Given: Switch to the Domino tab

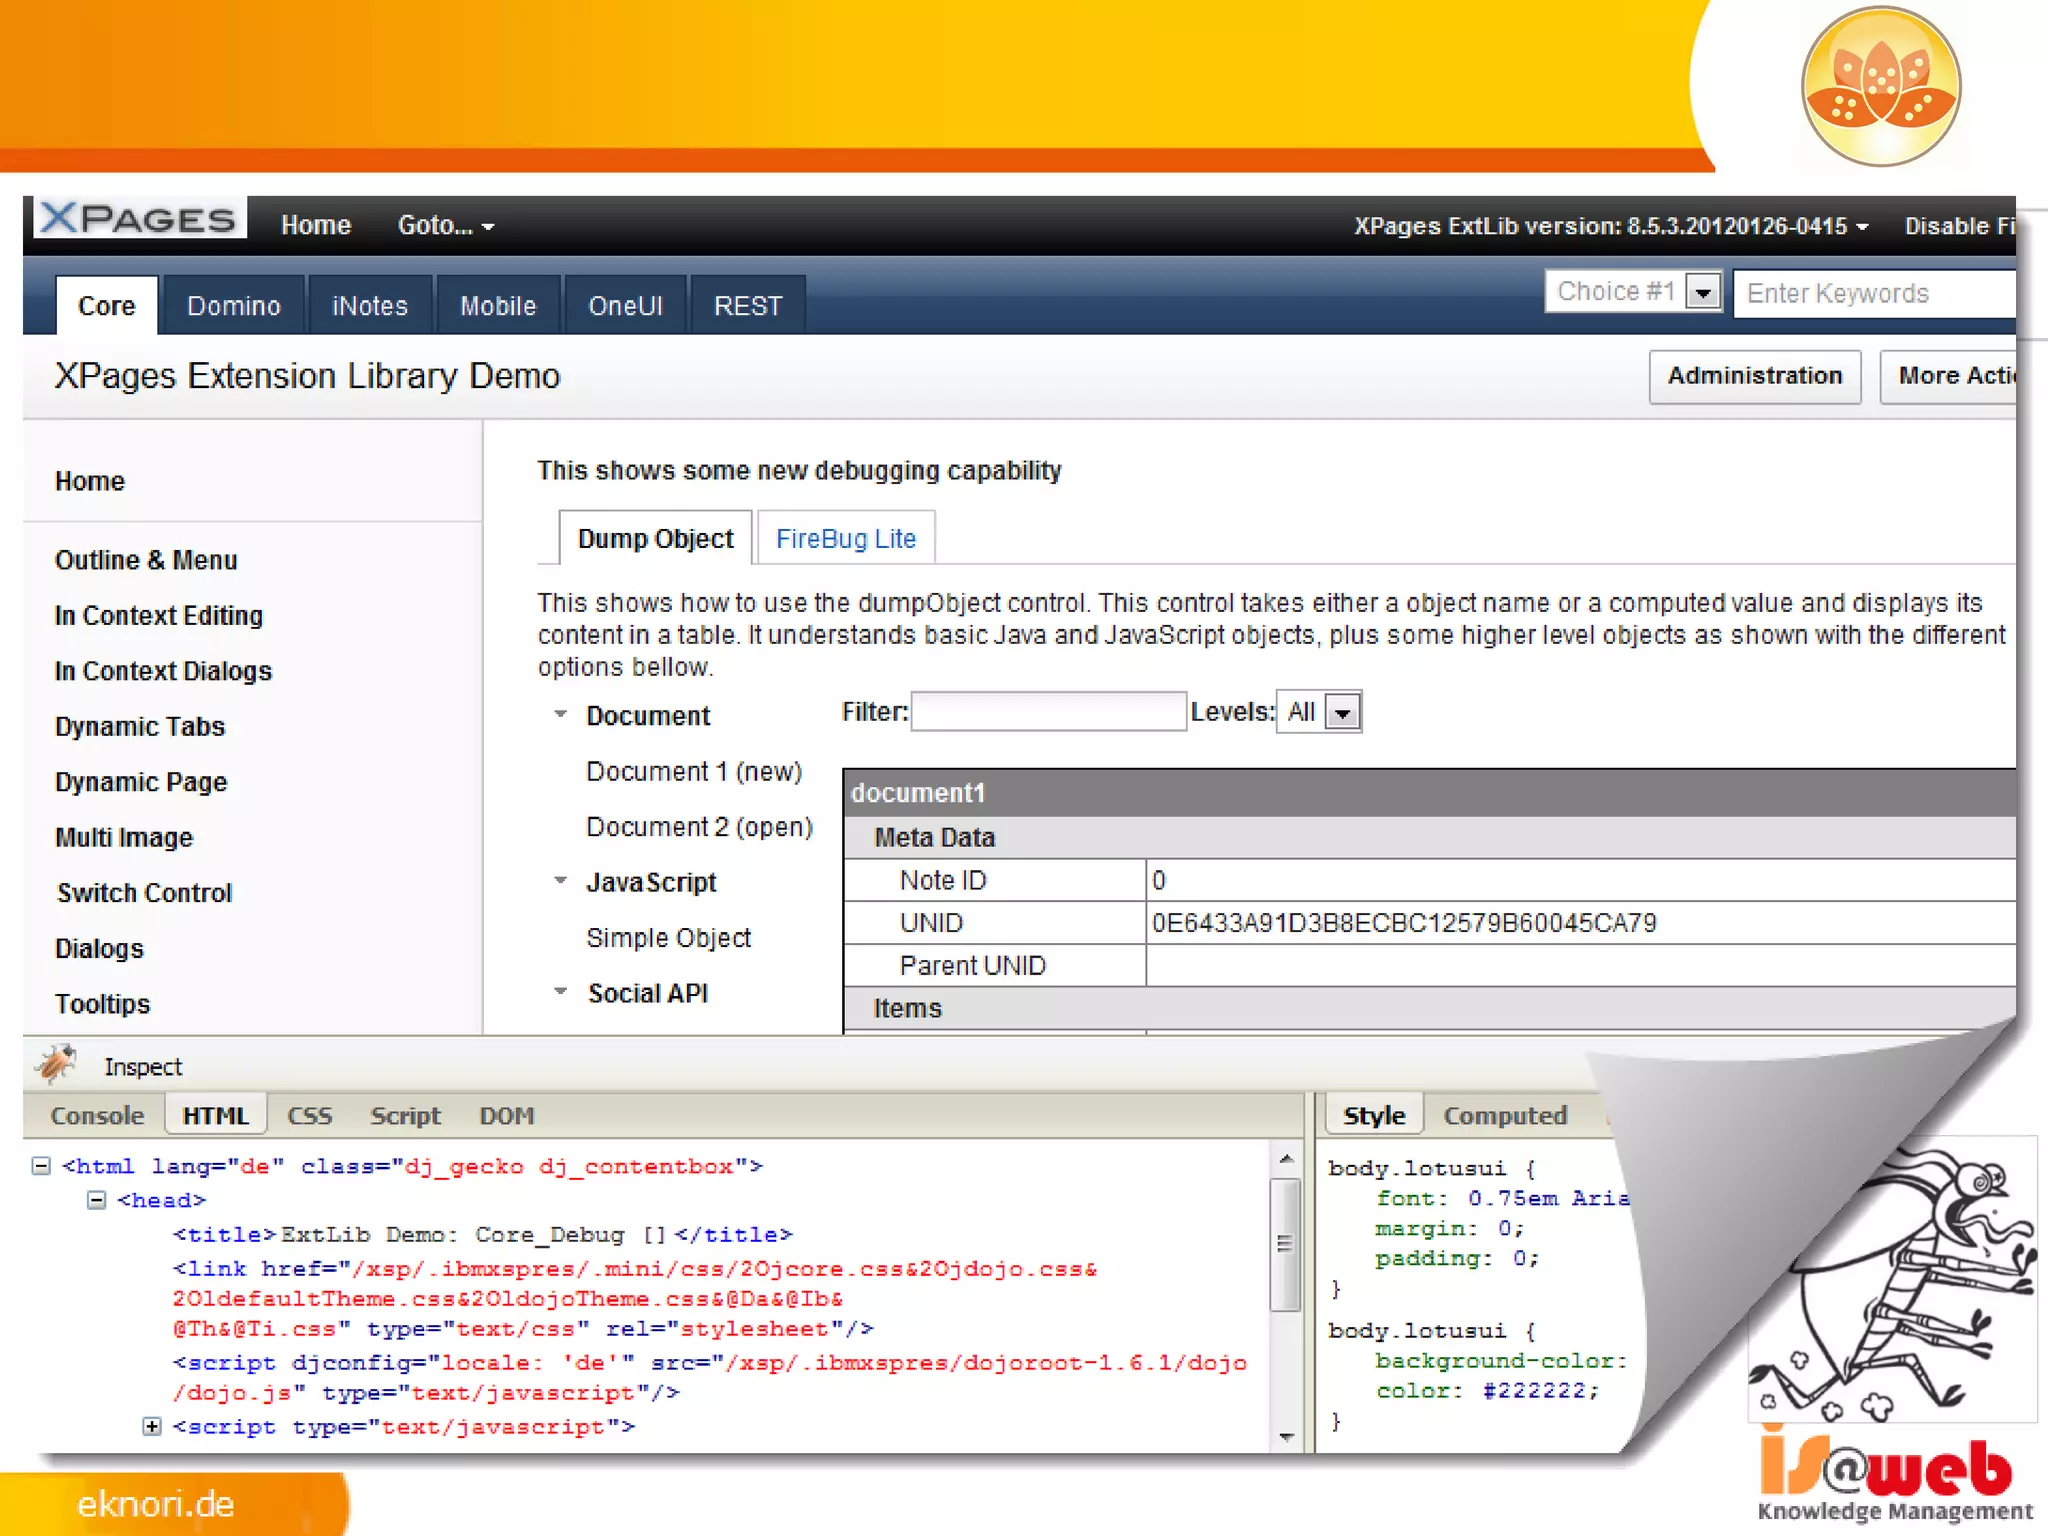Looking at the screenshot, I should (x=233, y=306).
